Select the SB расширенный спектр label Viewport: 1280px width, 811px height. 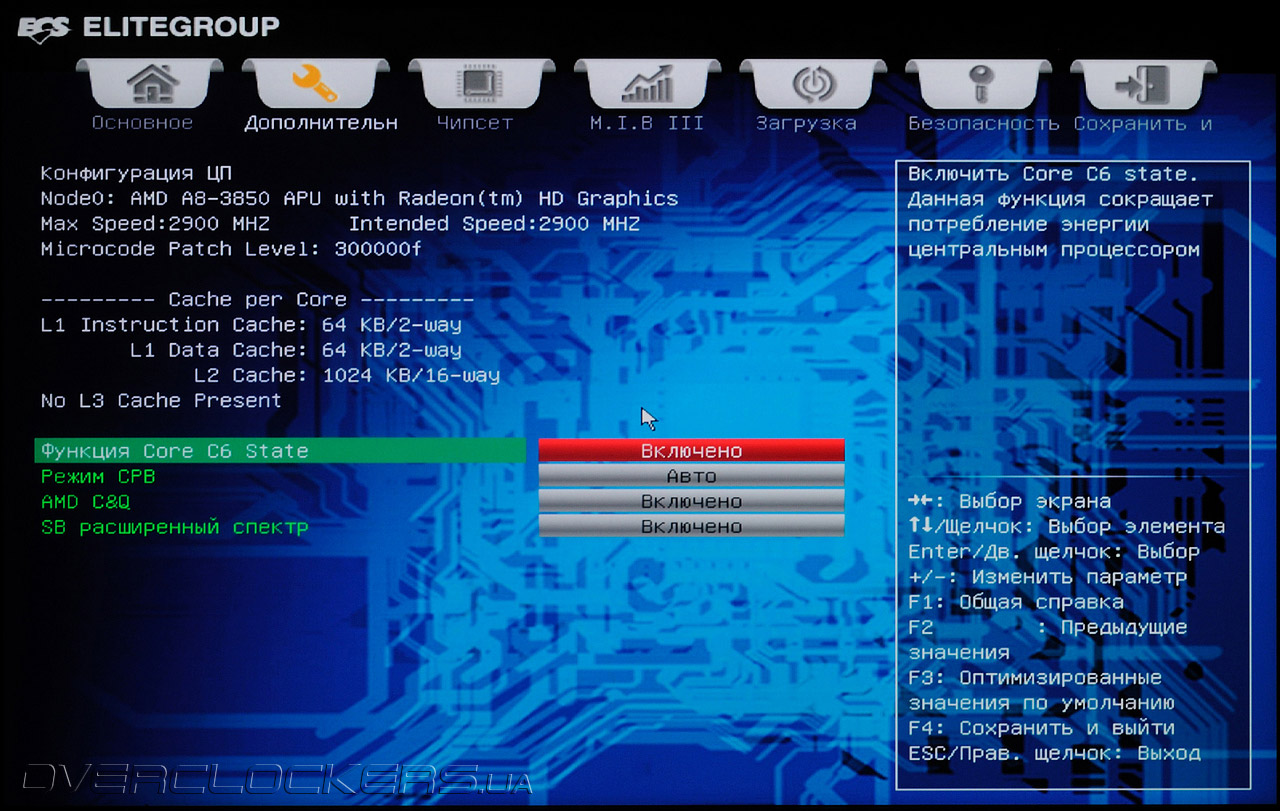[174, 527]
